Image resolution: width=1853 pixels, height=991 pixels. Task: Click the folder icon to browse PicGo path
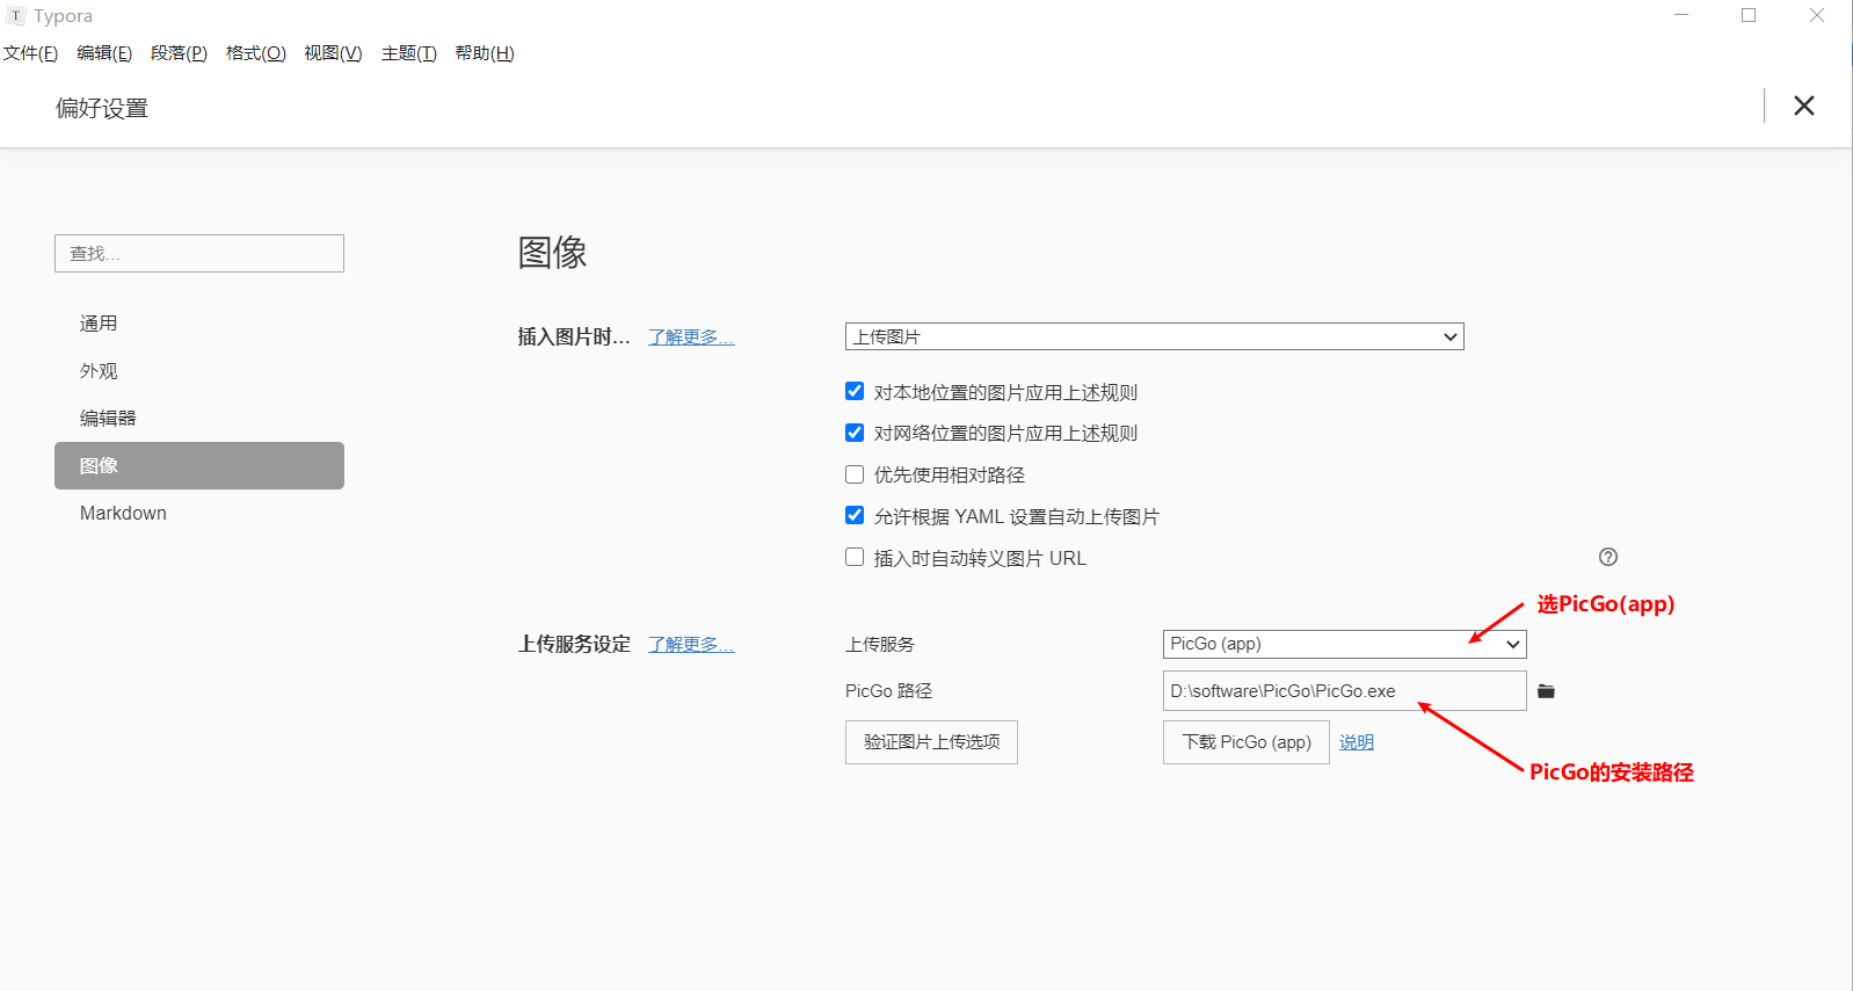[1546, 690]
